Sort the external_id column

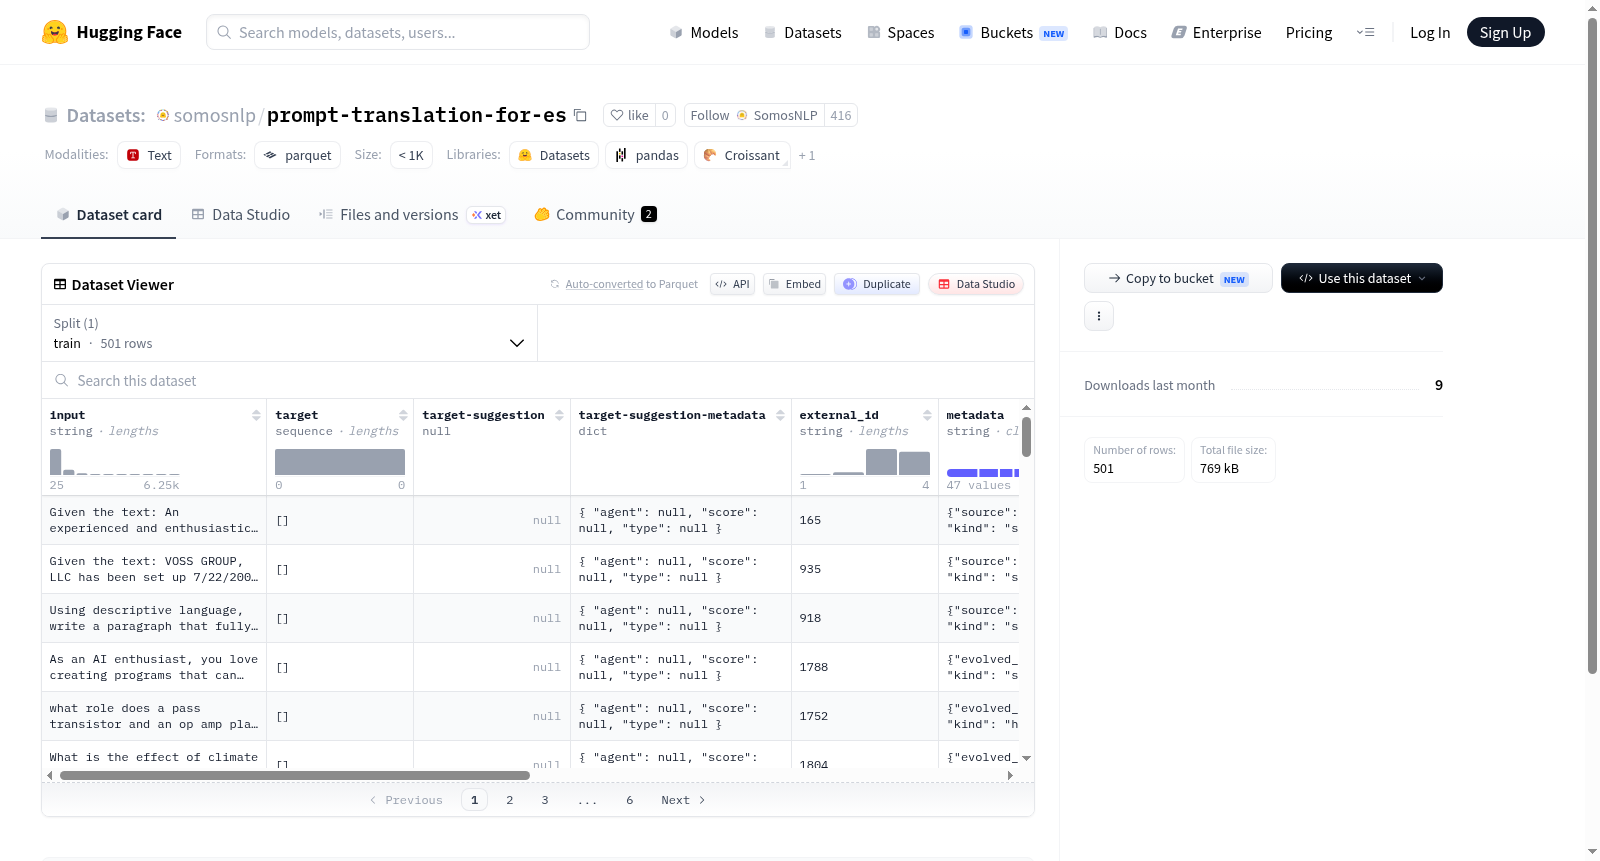click(x=927, y=415)
